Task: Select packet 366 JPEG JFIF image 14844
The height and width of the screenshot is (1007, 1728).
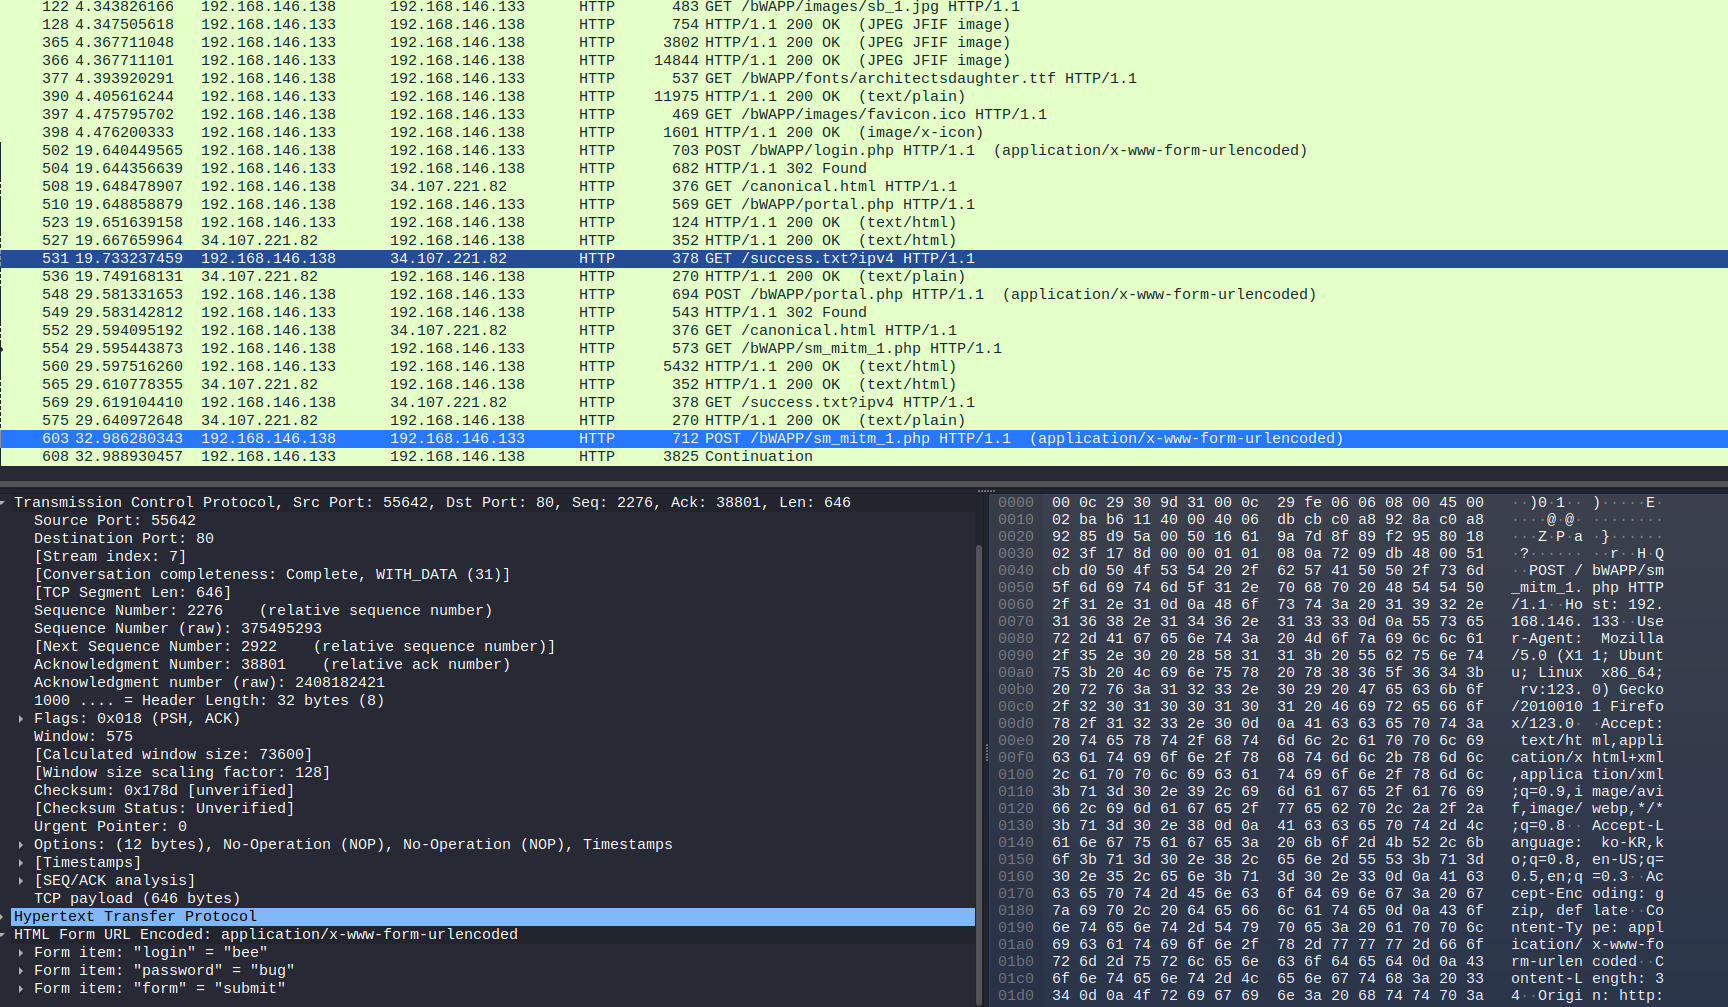Action: 864,60
